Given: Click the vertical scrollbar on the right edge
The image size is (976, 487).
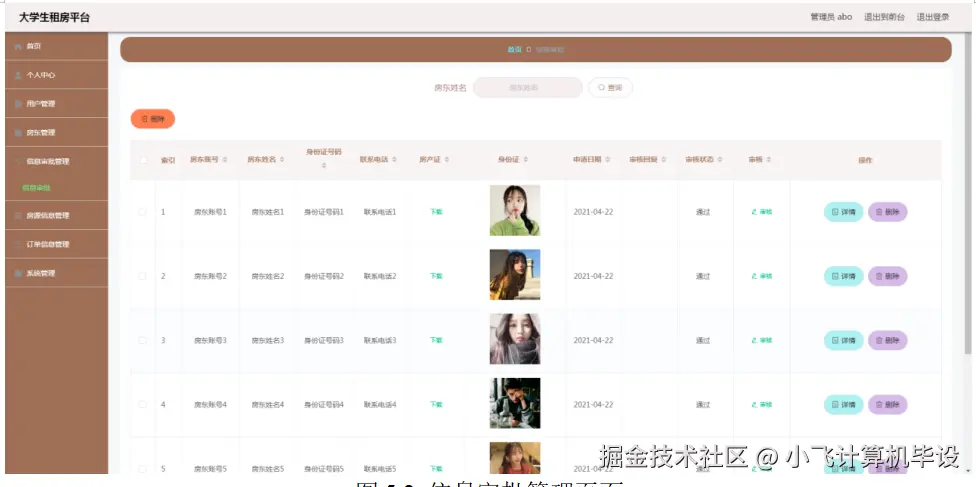Looking at the screenshot, I should pos(967,192).
